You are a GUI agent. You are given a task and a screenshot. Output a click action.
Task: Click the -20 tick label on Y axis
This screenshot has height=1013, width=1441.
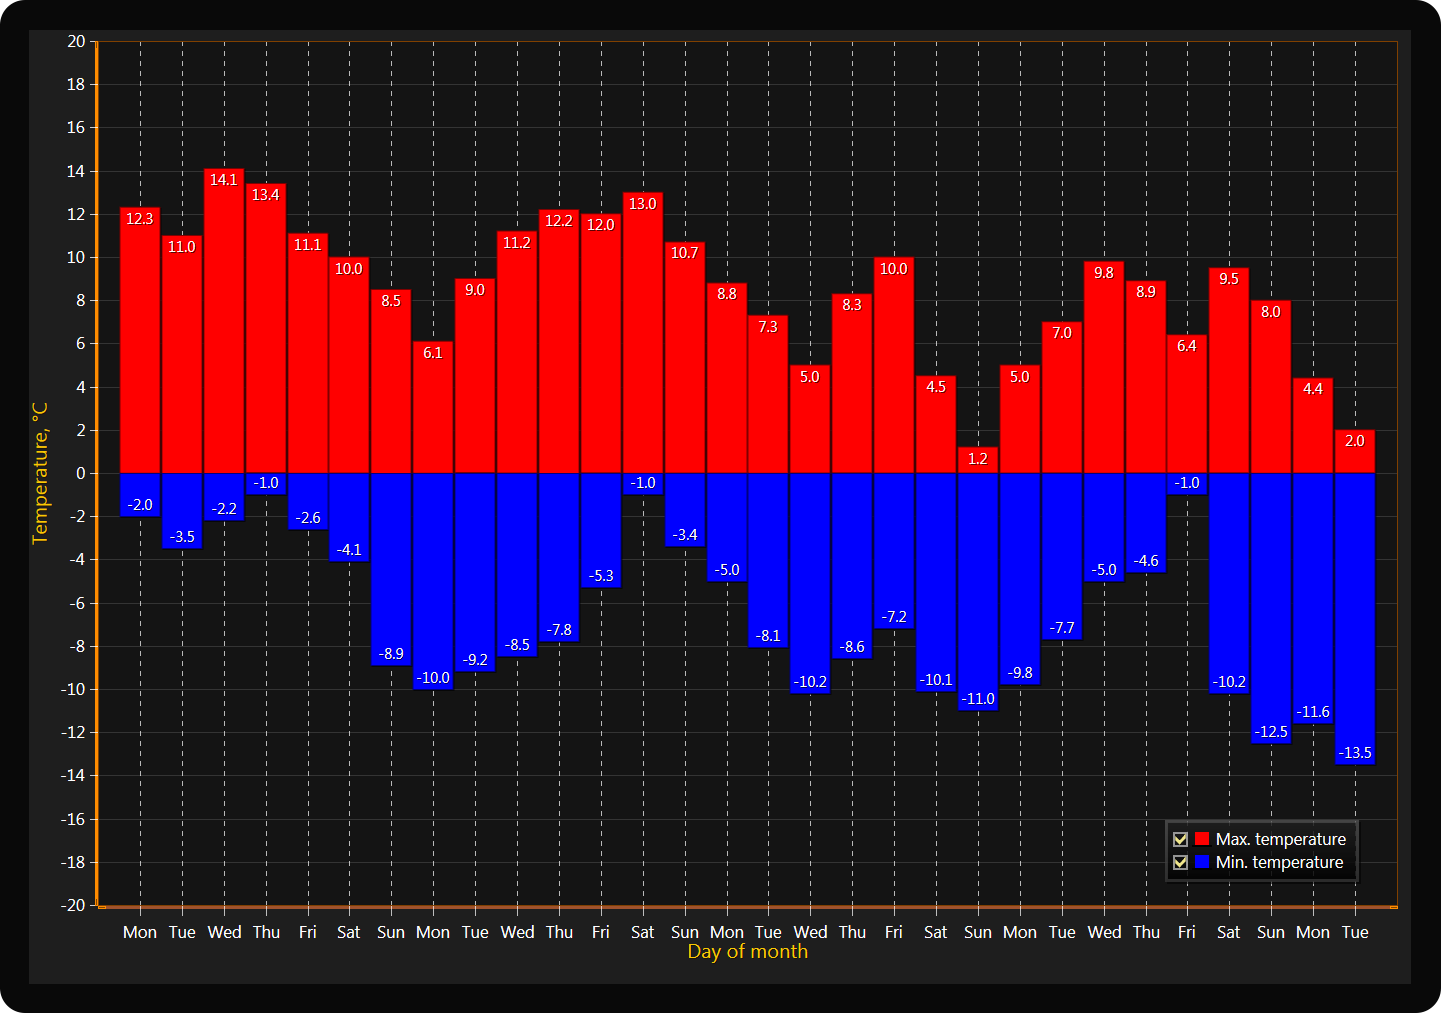coord(73,905)
